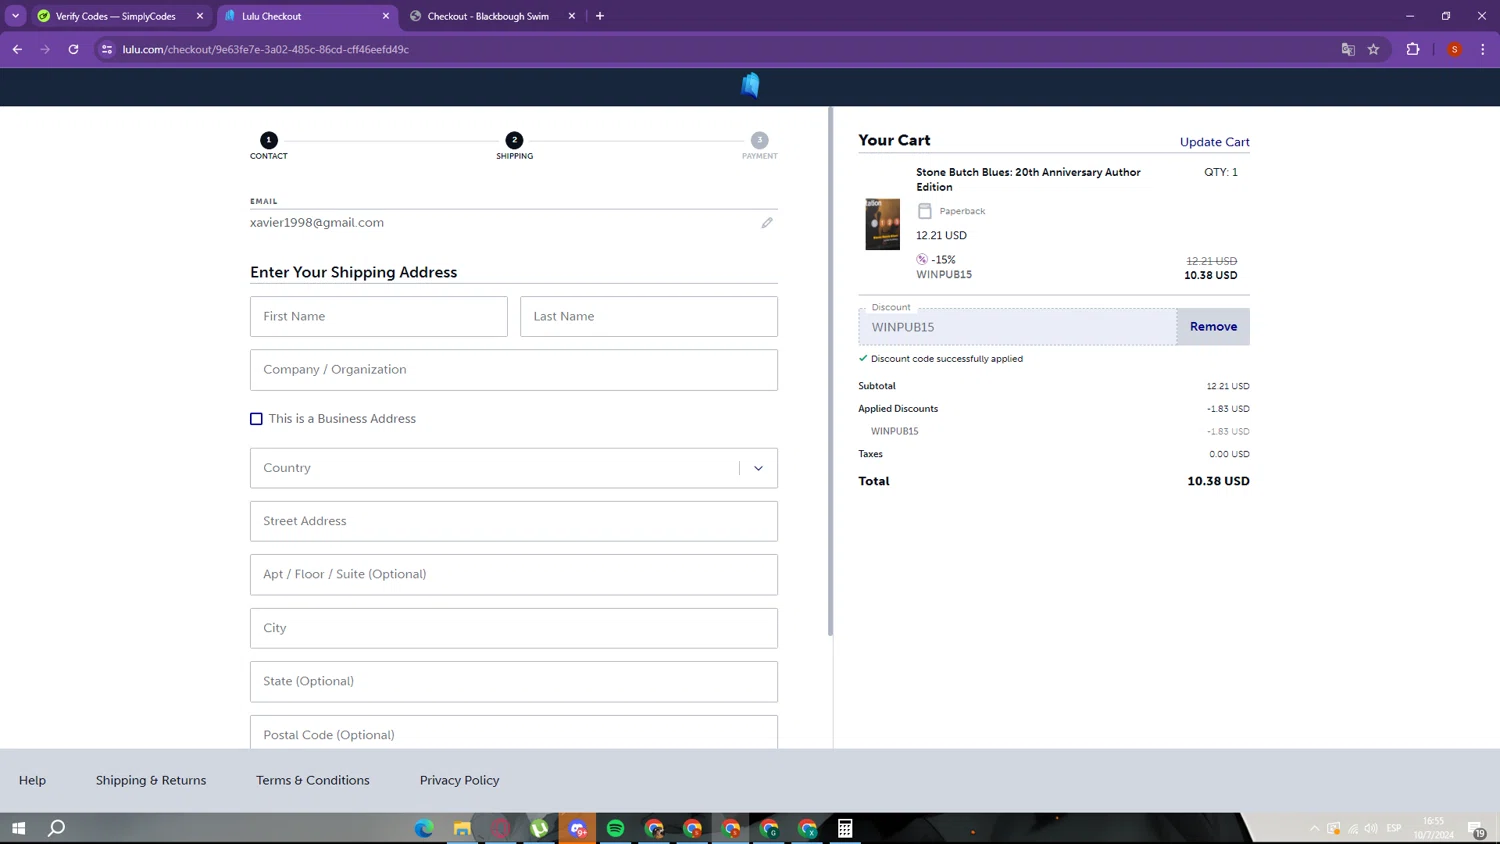Click the xavier1998@gmail.com email text
Image resolution: width=1500 pixels, height=844 pixels.
tap(317, 223)
